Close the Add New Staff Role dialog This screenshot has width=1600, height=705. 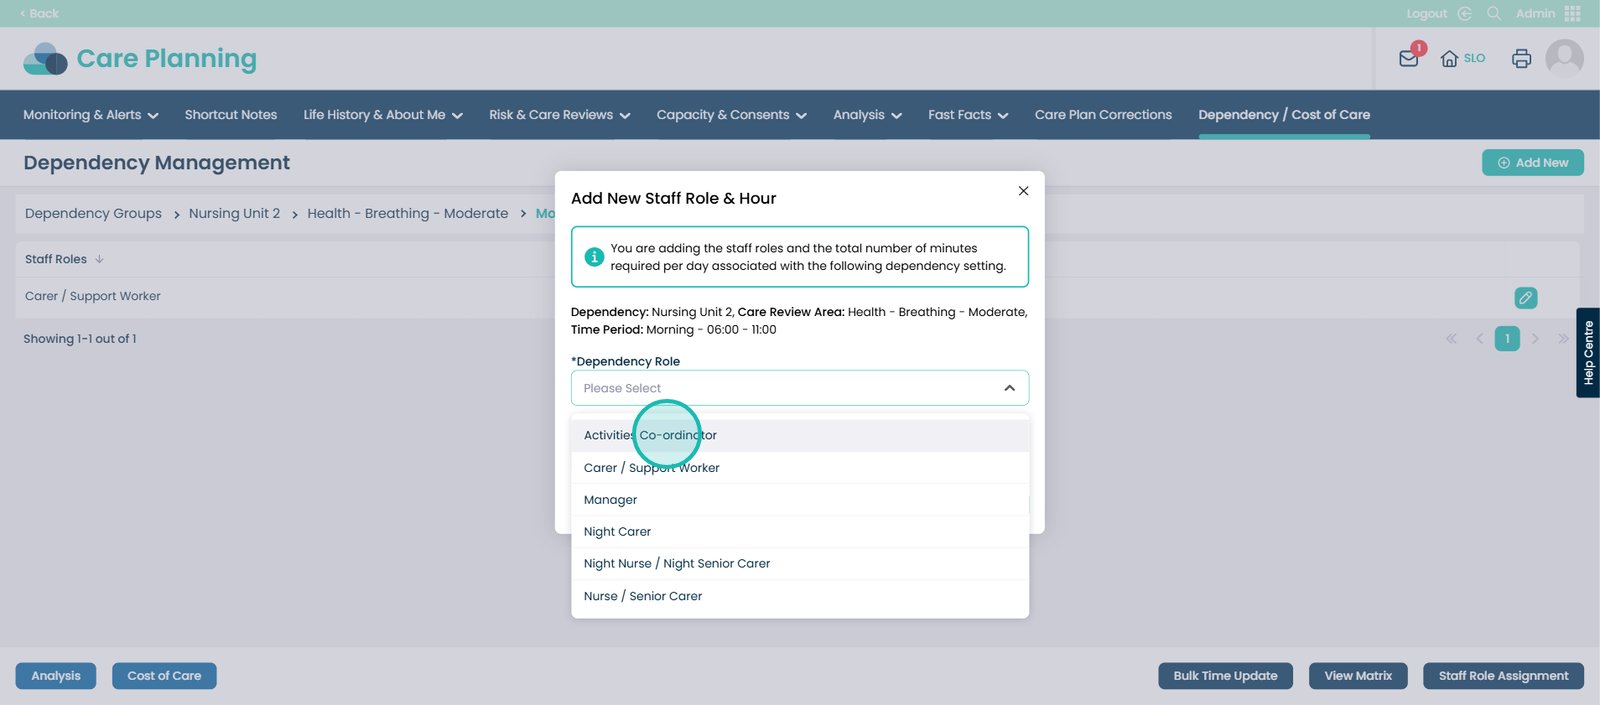pyautogui.click(x=1023, y=191)
